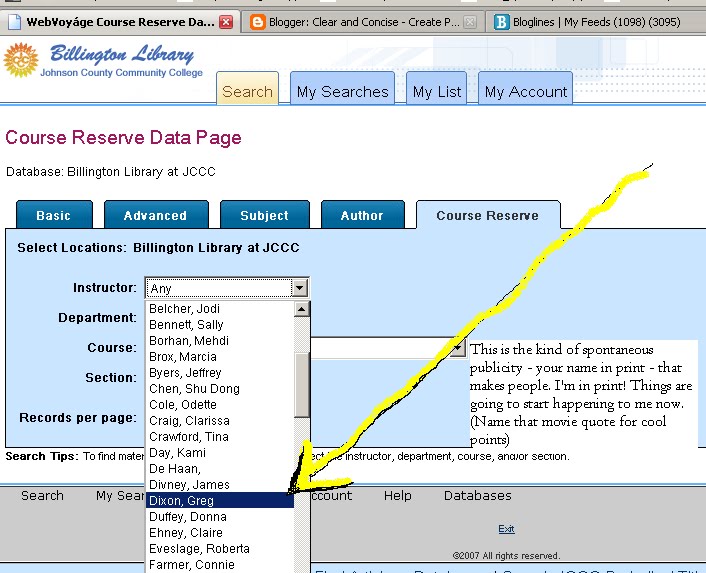Click the instructor list scrollbar thumb
The width and height of the screenshot is (706, 573).
[x=302, y=385]
